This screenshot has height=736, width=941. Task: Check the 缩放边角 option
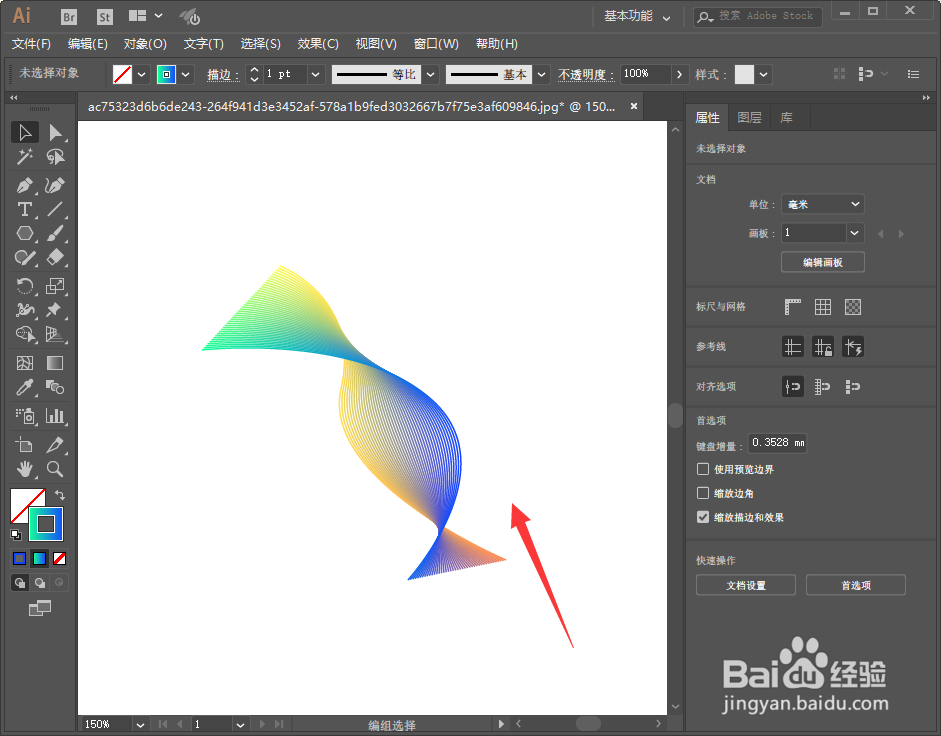pos(703,493)
